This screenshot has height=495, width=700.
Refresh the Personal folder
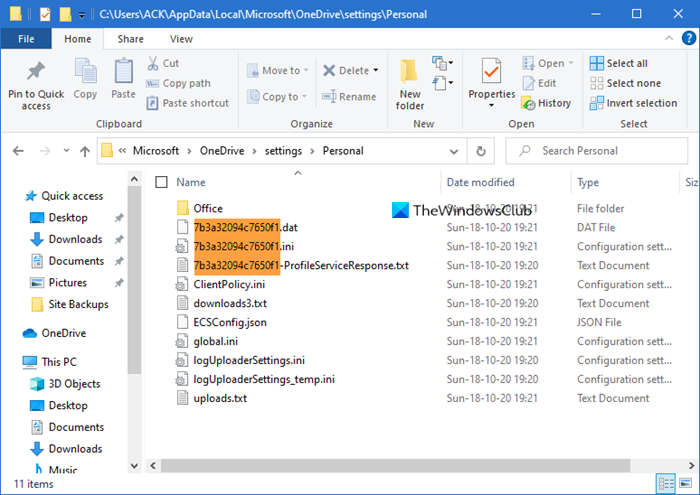[481, 151]
